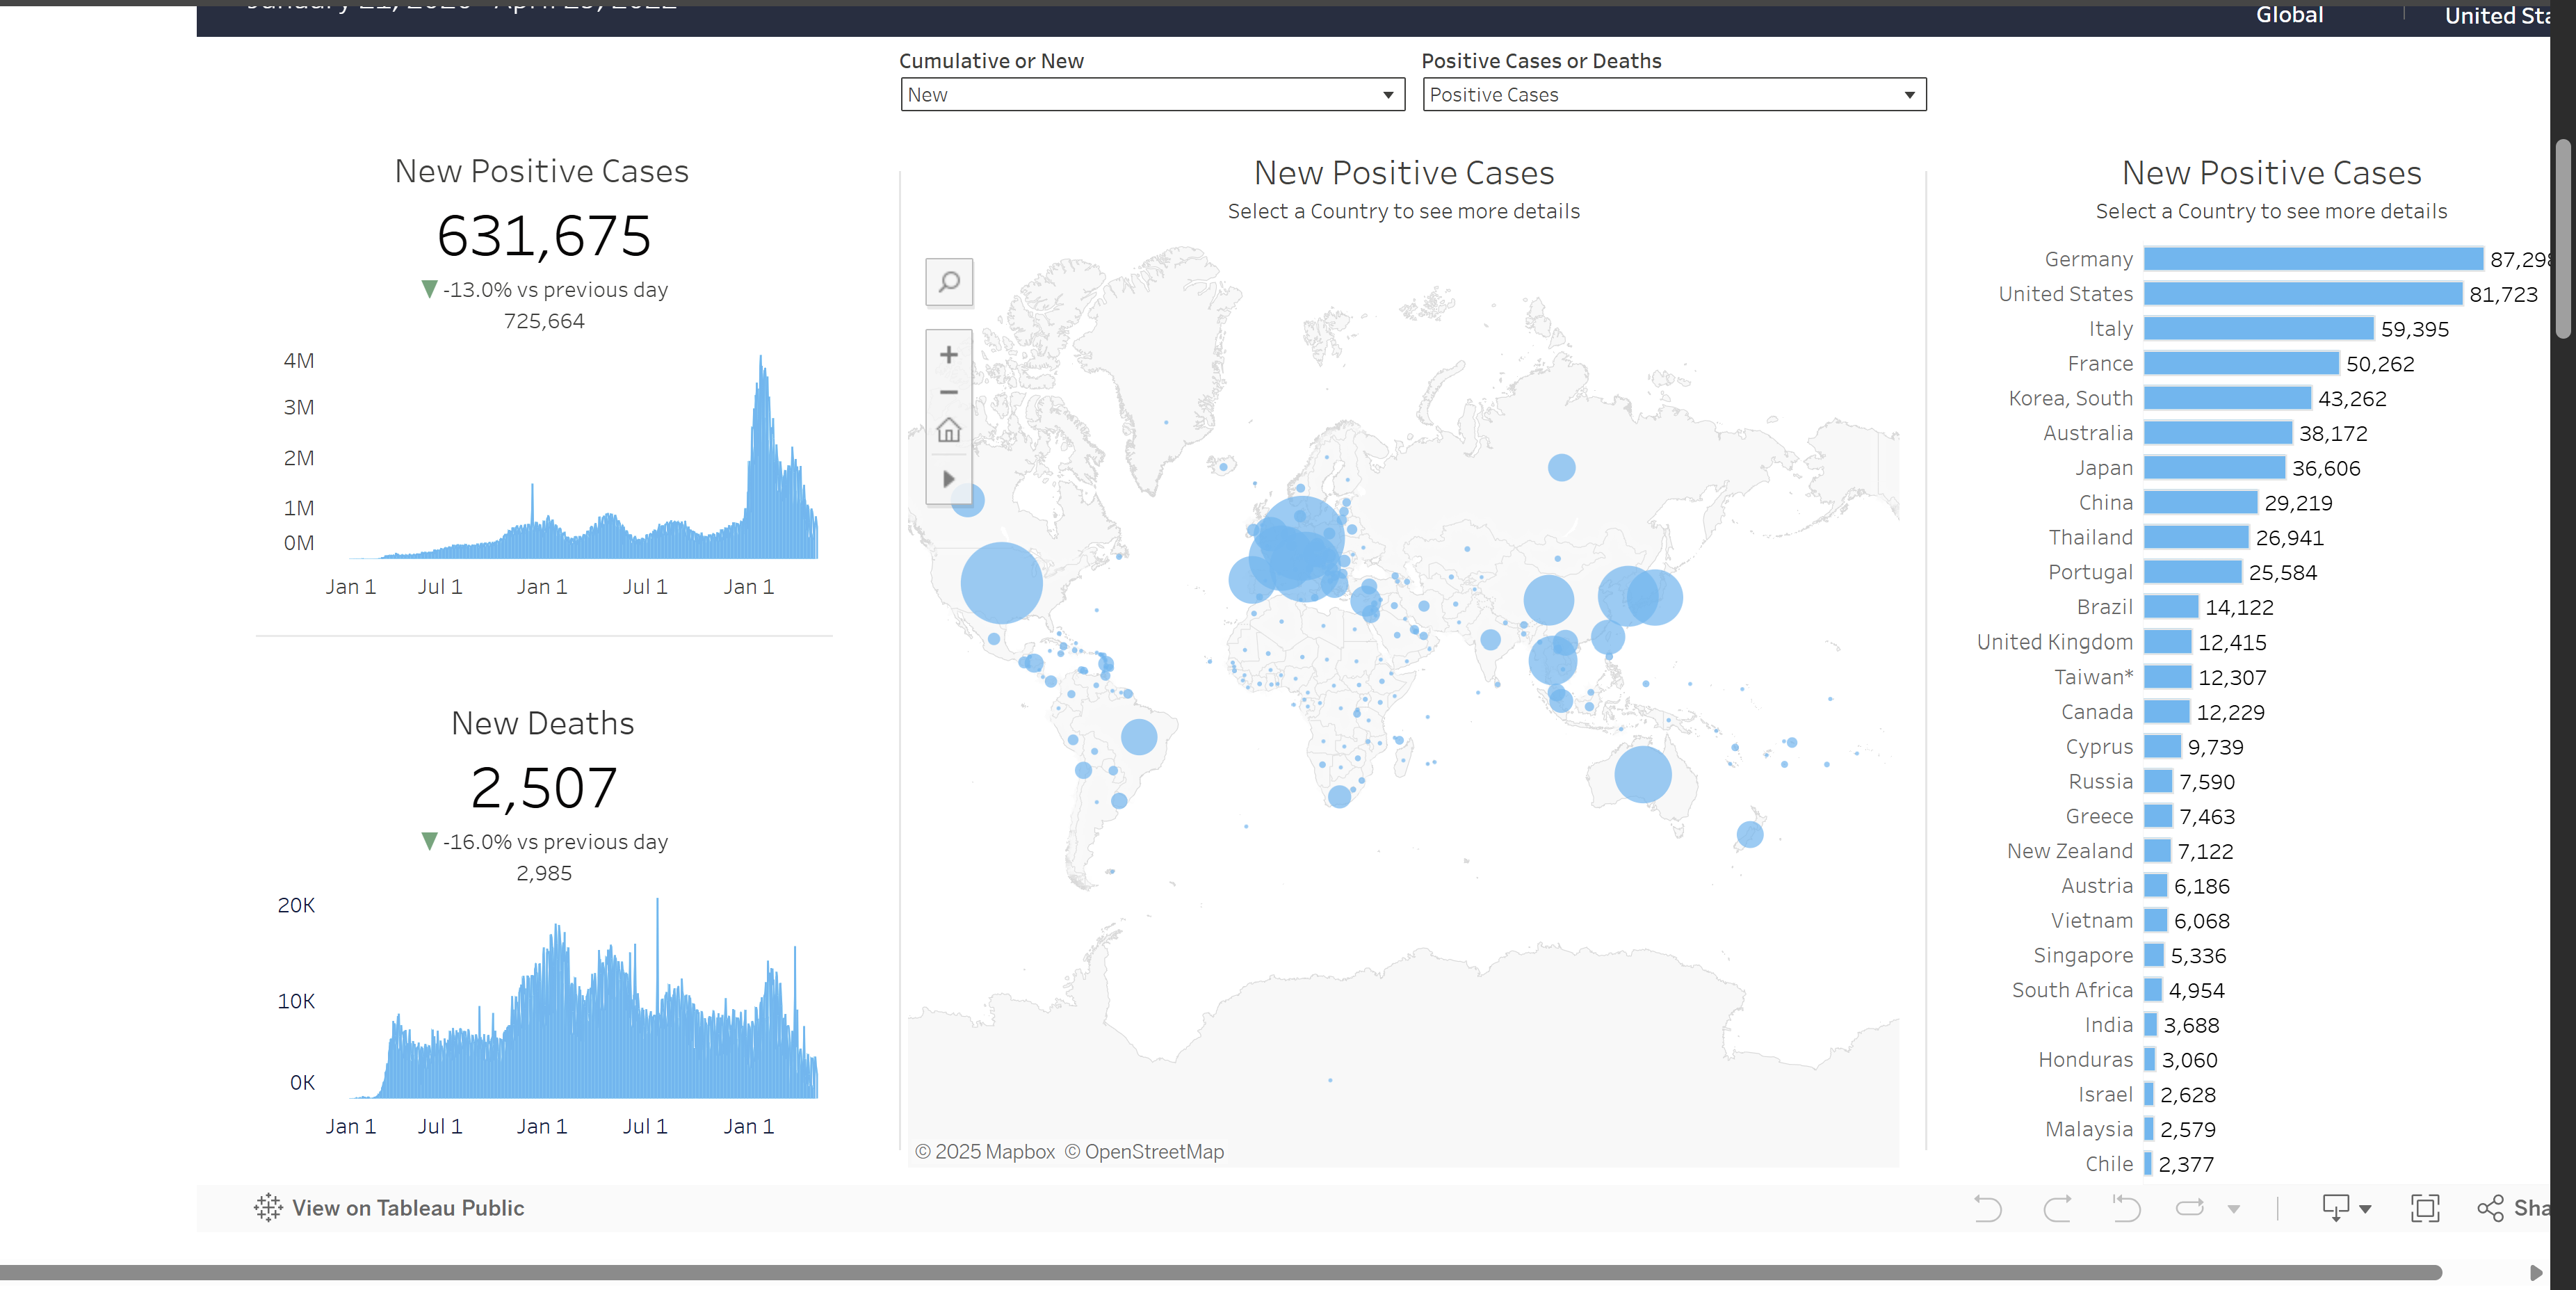The height and width of the screenshot is (1290, 2576).
Task: Click the Italy bar in ranking
Action: [x=2258, y=329]
